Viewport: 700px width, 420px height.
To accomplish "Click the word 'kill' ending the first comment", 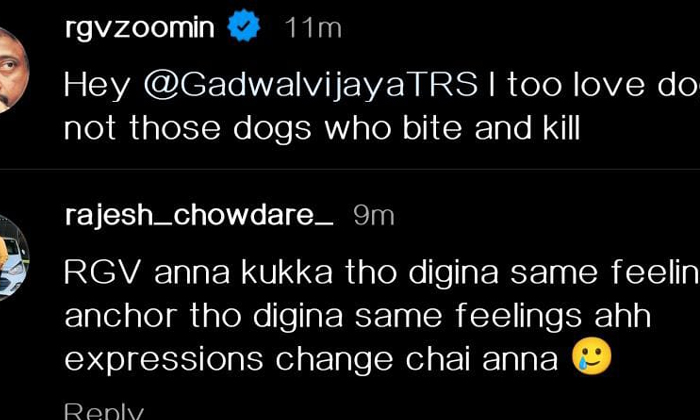I will (x=558, y=128).
